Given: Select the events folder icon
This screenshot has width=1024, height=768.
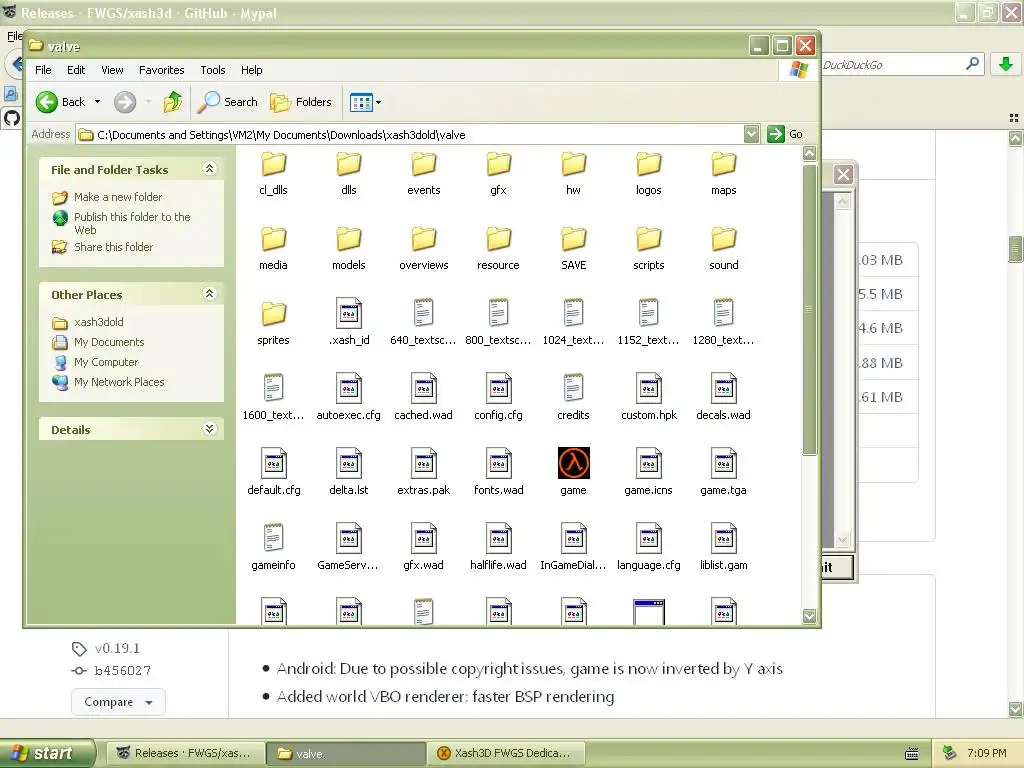Looking at the screenshot, I should pyautogui.click(x=423, y=165).
